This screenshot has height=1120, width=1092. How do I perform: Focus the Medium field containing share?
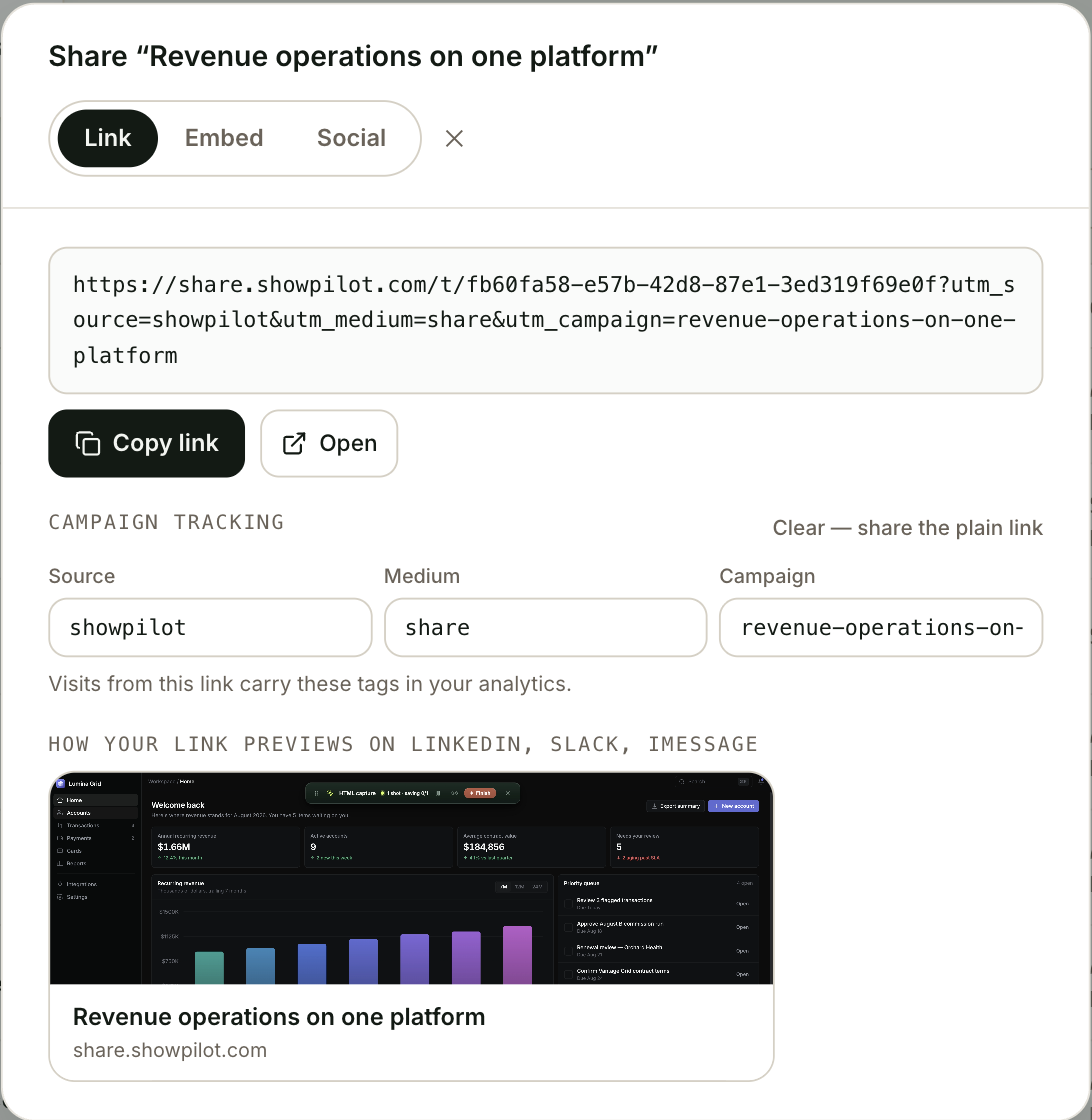click(546, 627)
